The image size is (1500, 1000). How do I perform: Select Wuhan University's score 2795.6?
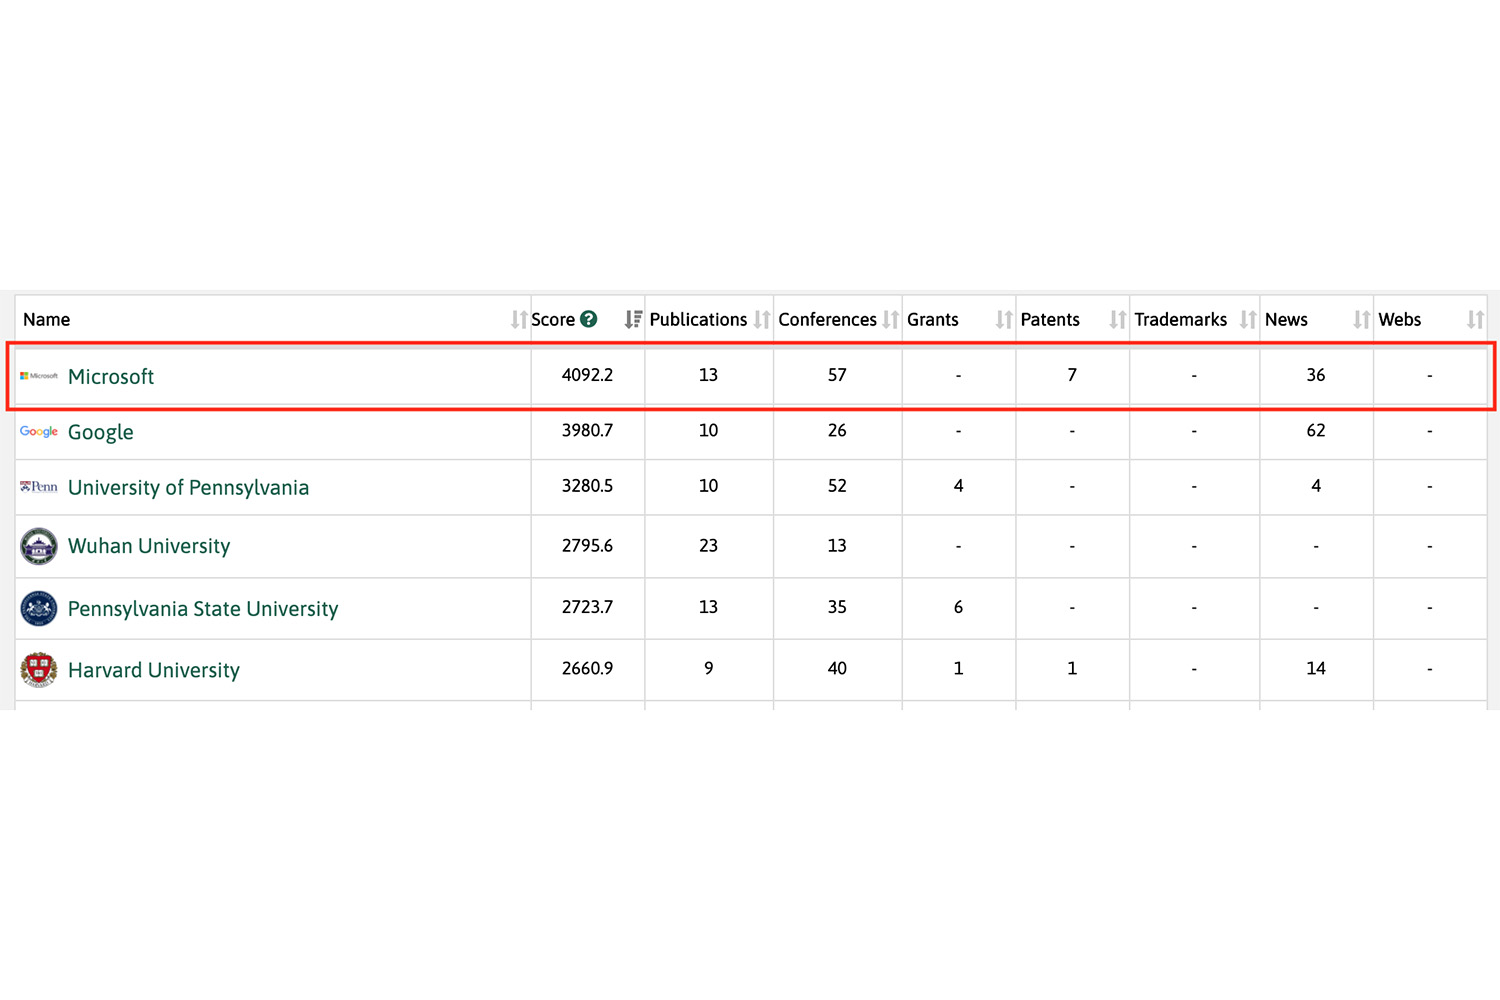(x=588, y=546)
